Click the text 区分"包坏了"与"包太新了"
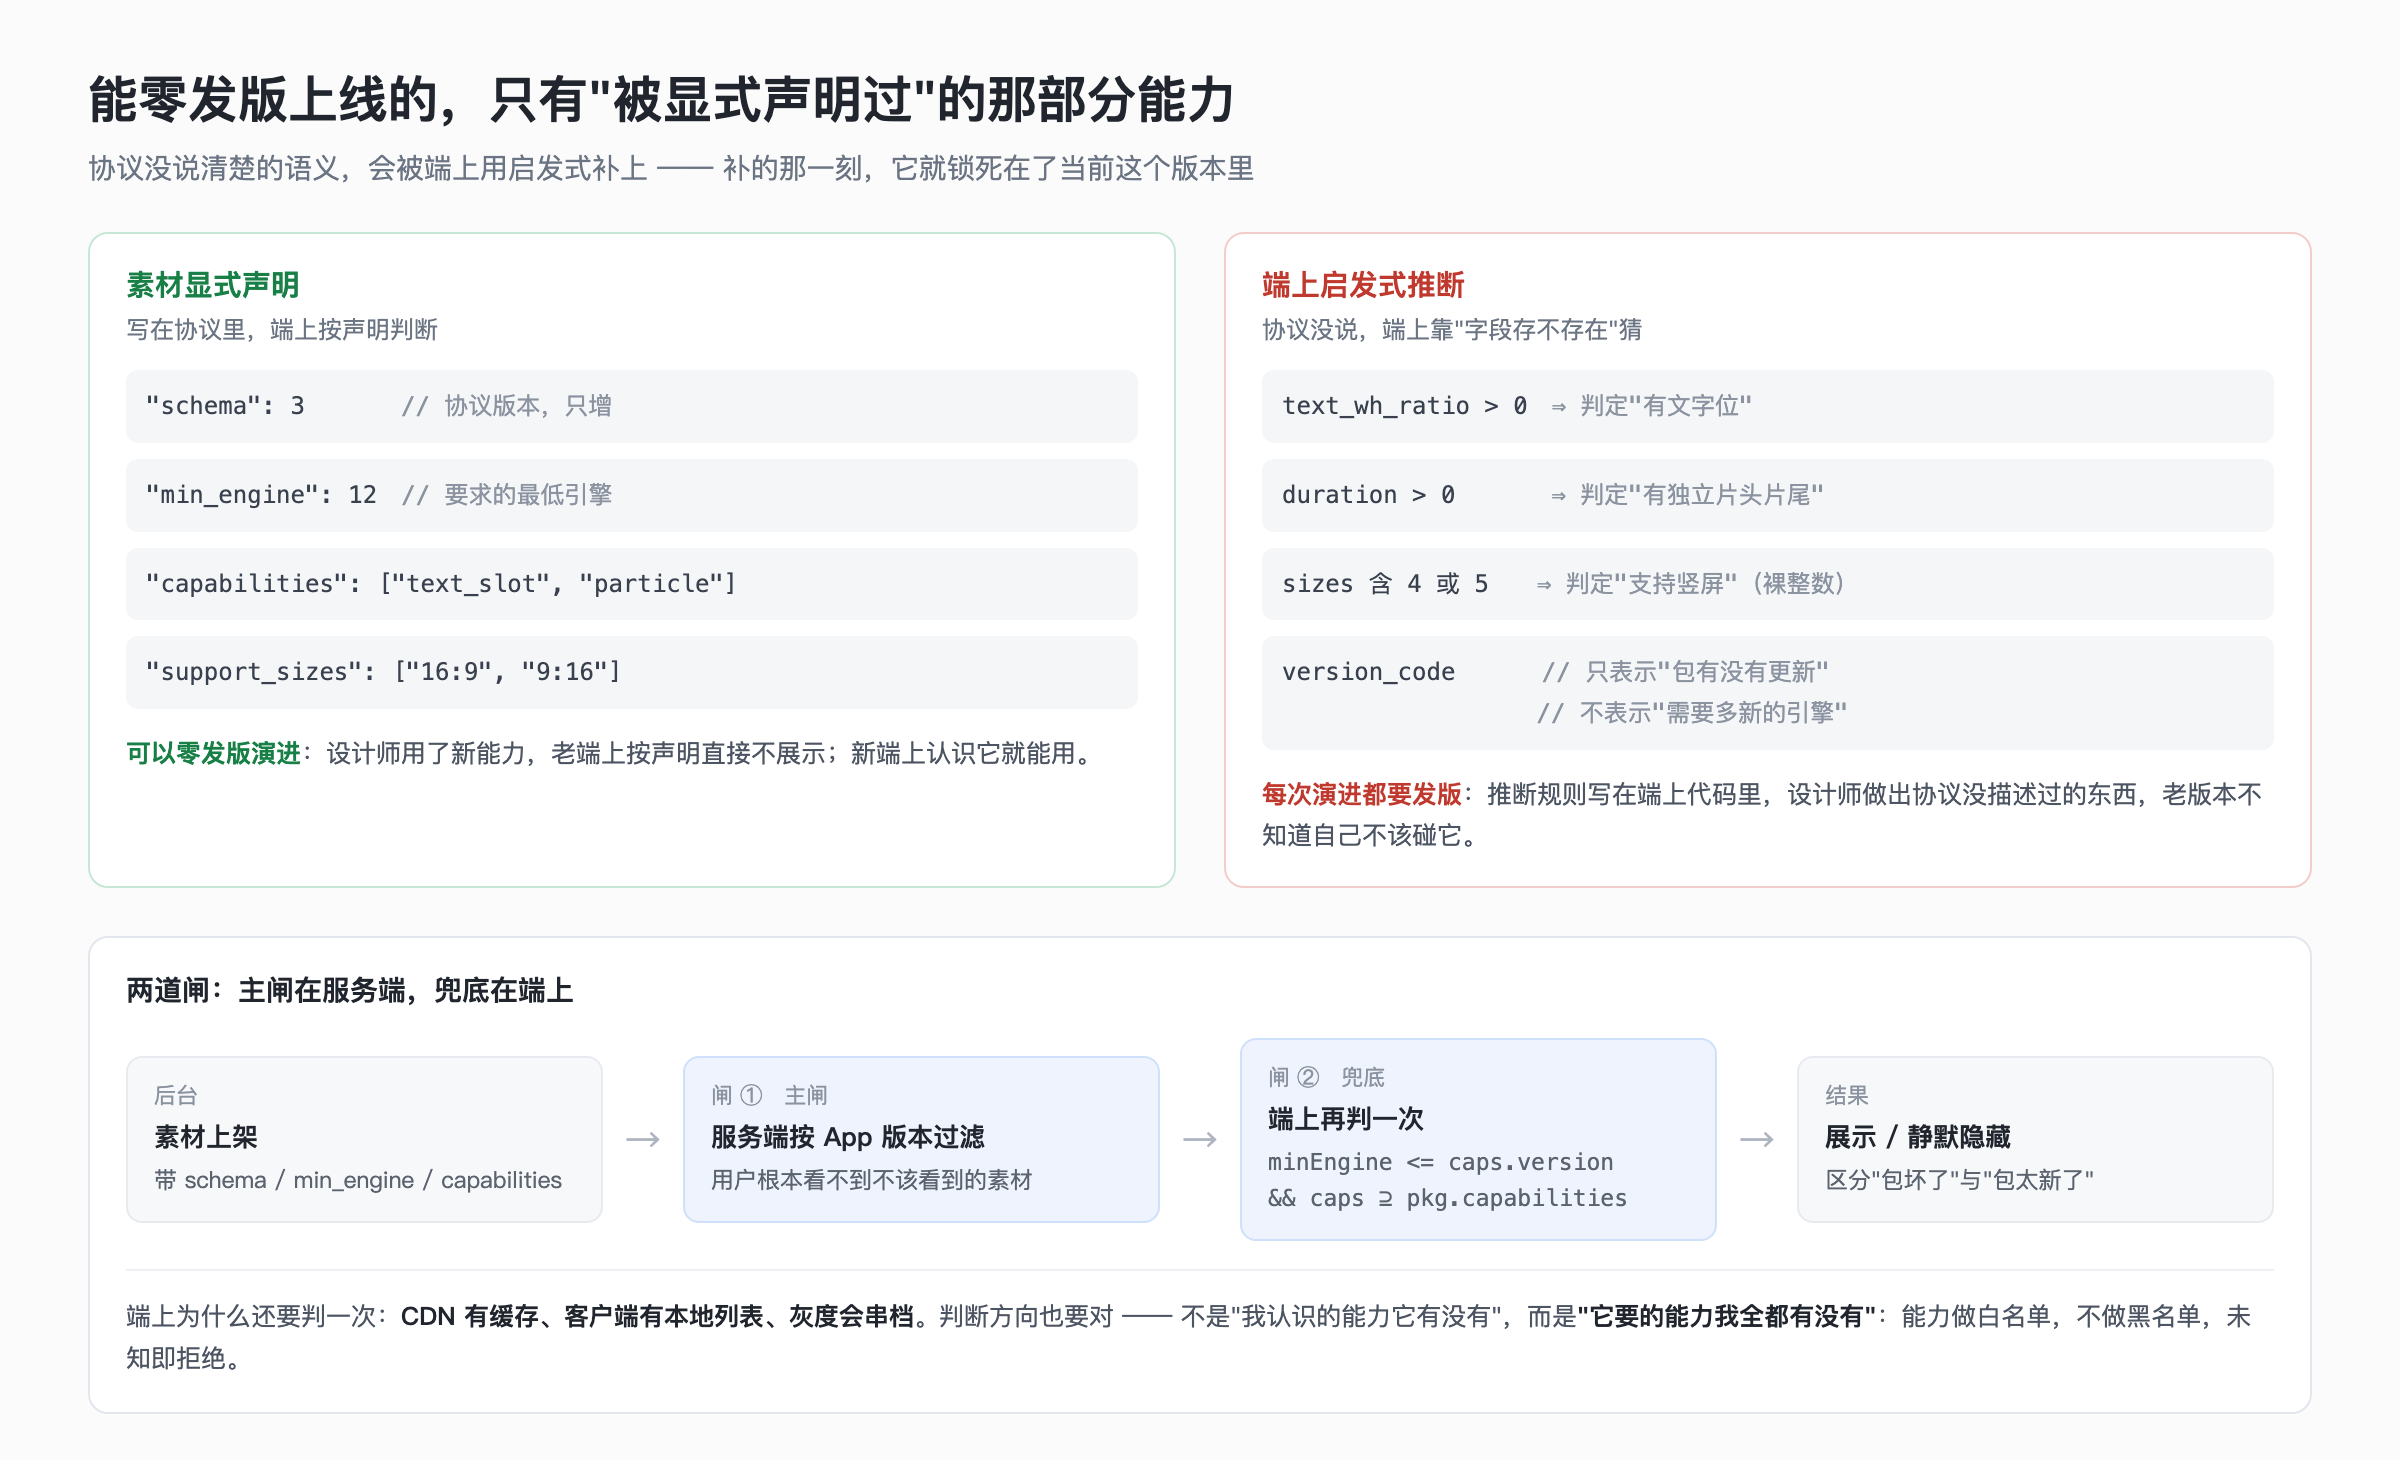Screen dimensions: 2400x1460 tap(1959, 1180)
